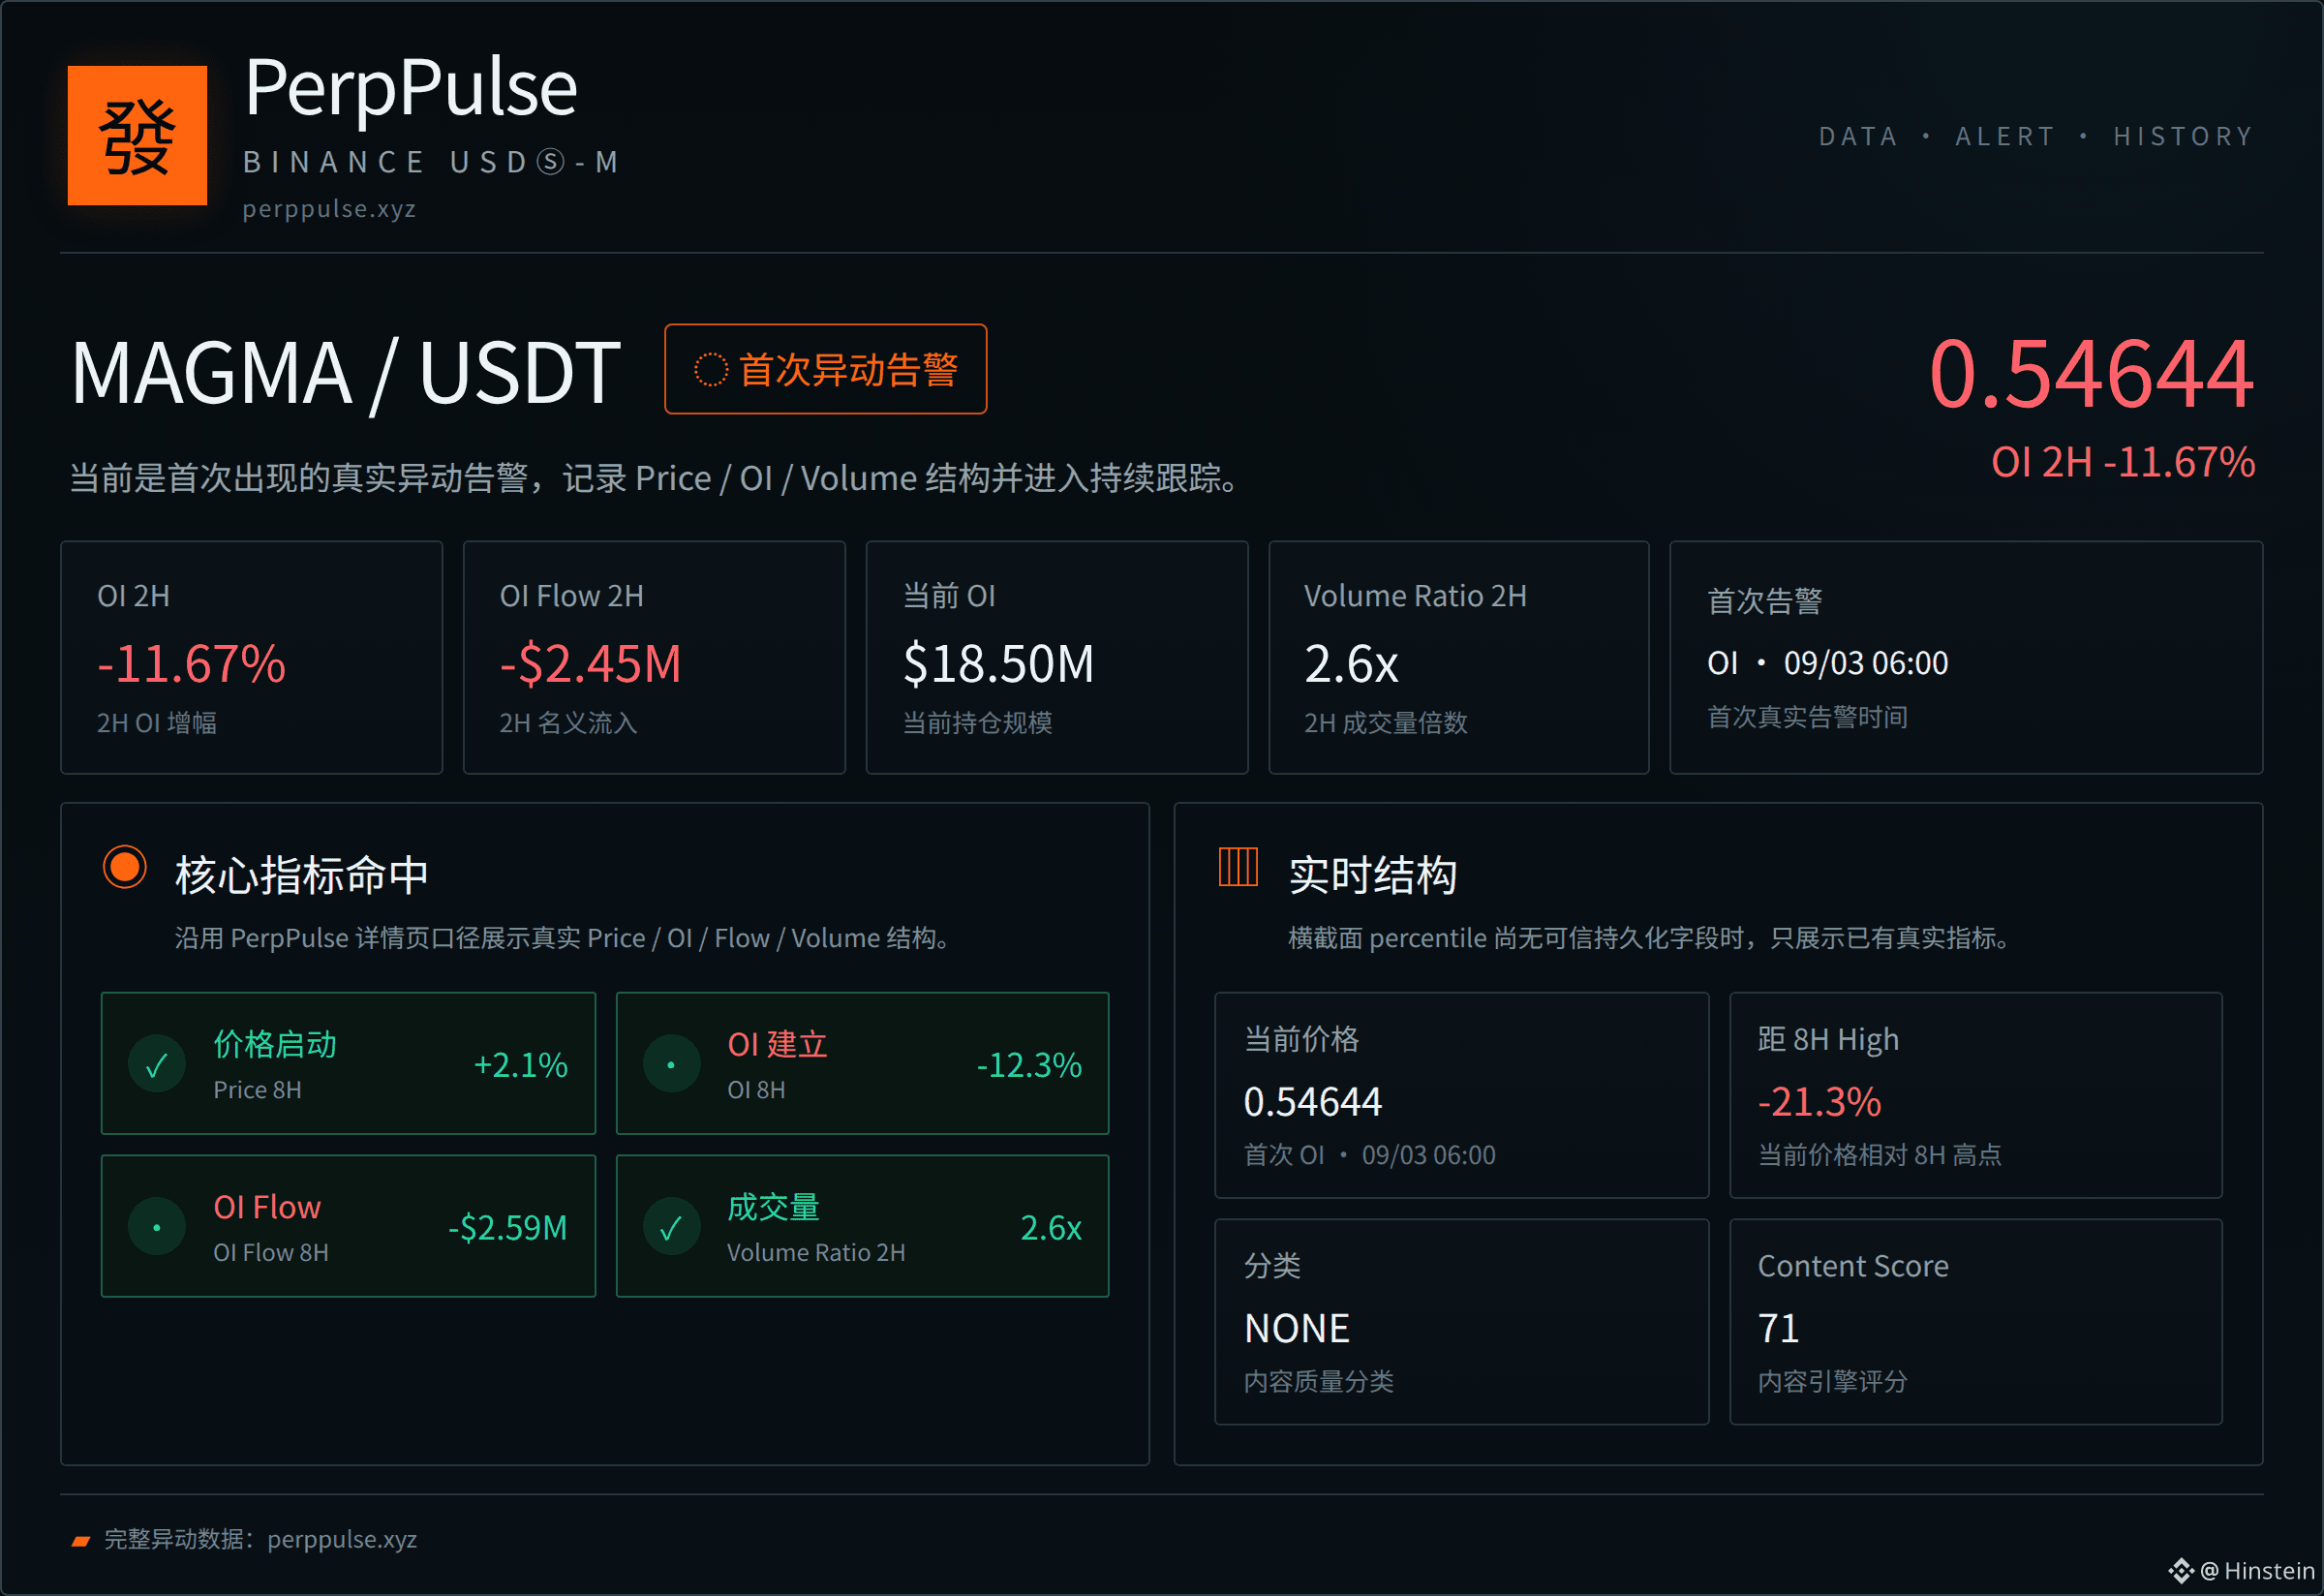Click the Price 8H checkmark icon
This screenshot has width=2324, height=1596.
(157, 1065)
